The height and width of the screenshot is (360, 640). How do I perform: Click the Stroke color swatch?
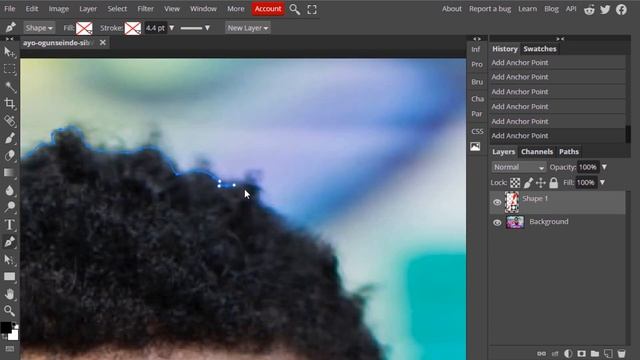point(133,28)
